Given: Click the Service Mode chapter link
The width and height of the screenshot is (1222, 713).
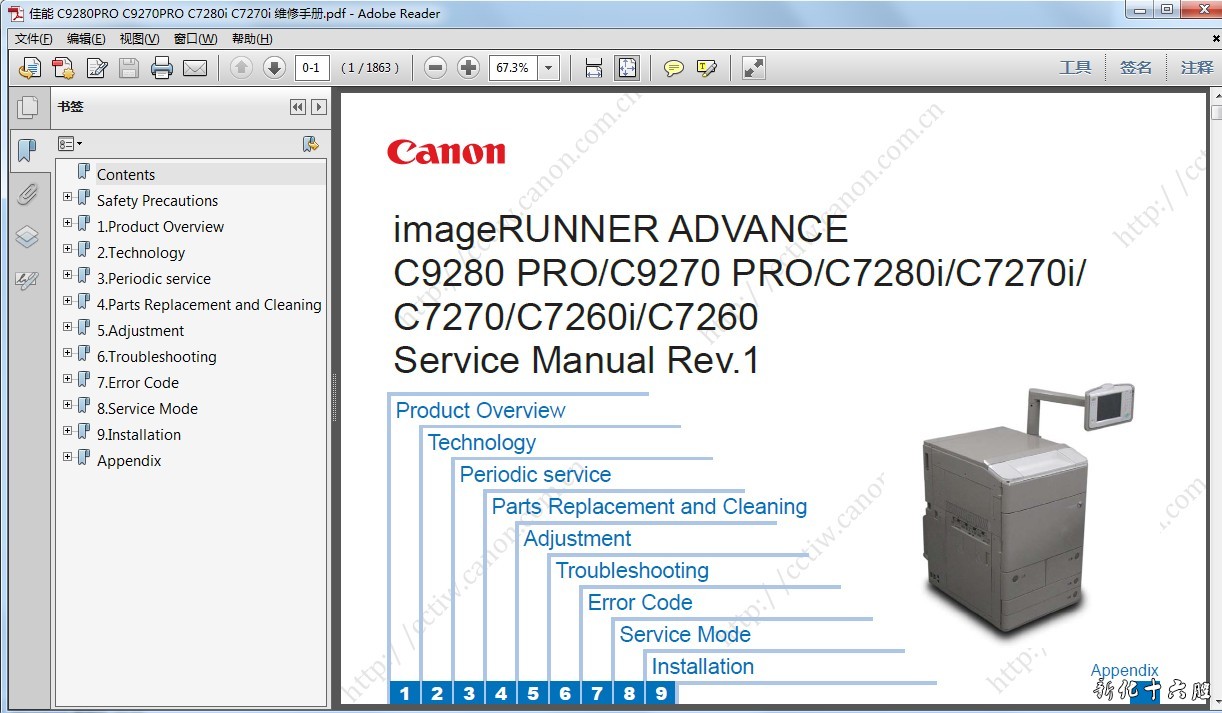Looking at the screenshot, I should (685, 635).
